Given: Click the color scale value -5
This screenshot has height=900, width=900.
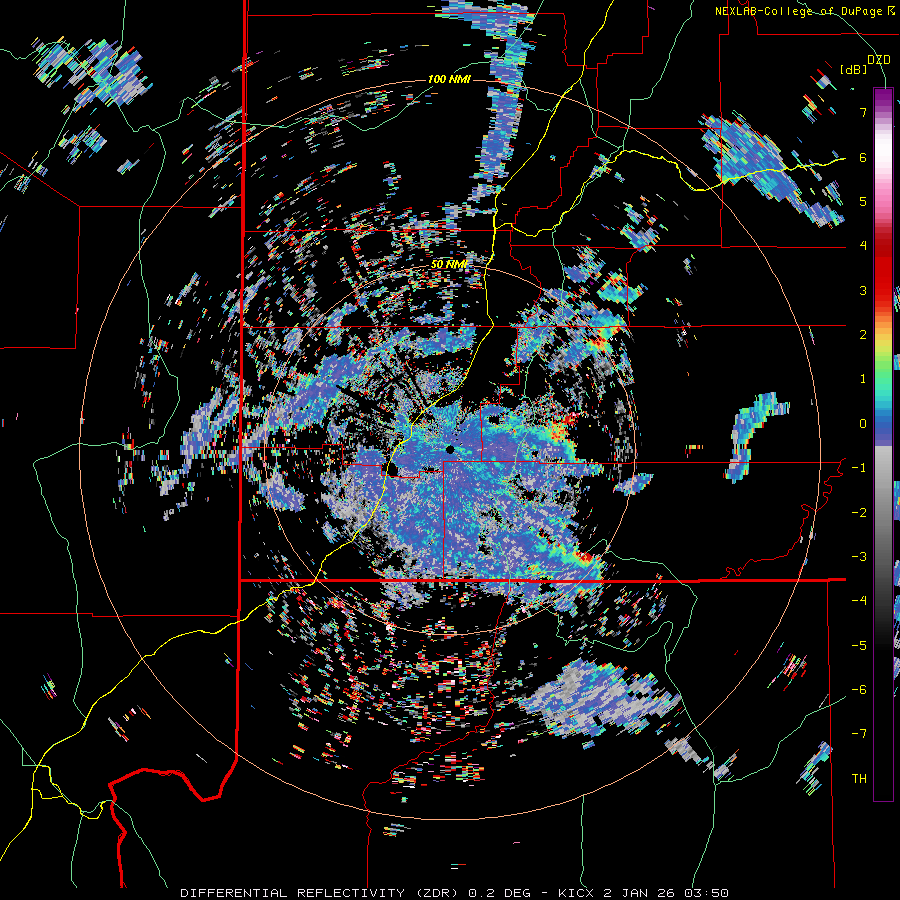Looking at the screenshot, I should pos(859,645).
